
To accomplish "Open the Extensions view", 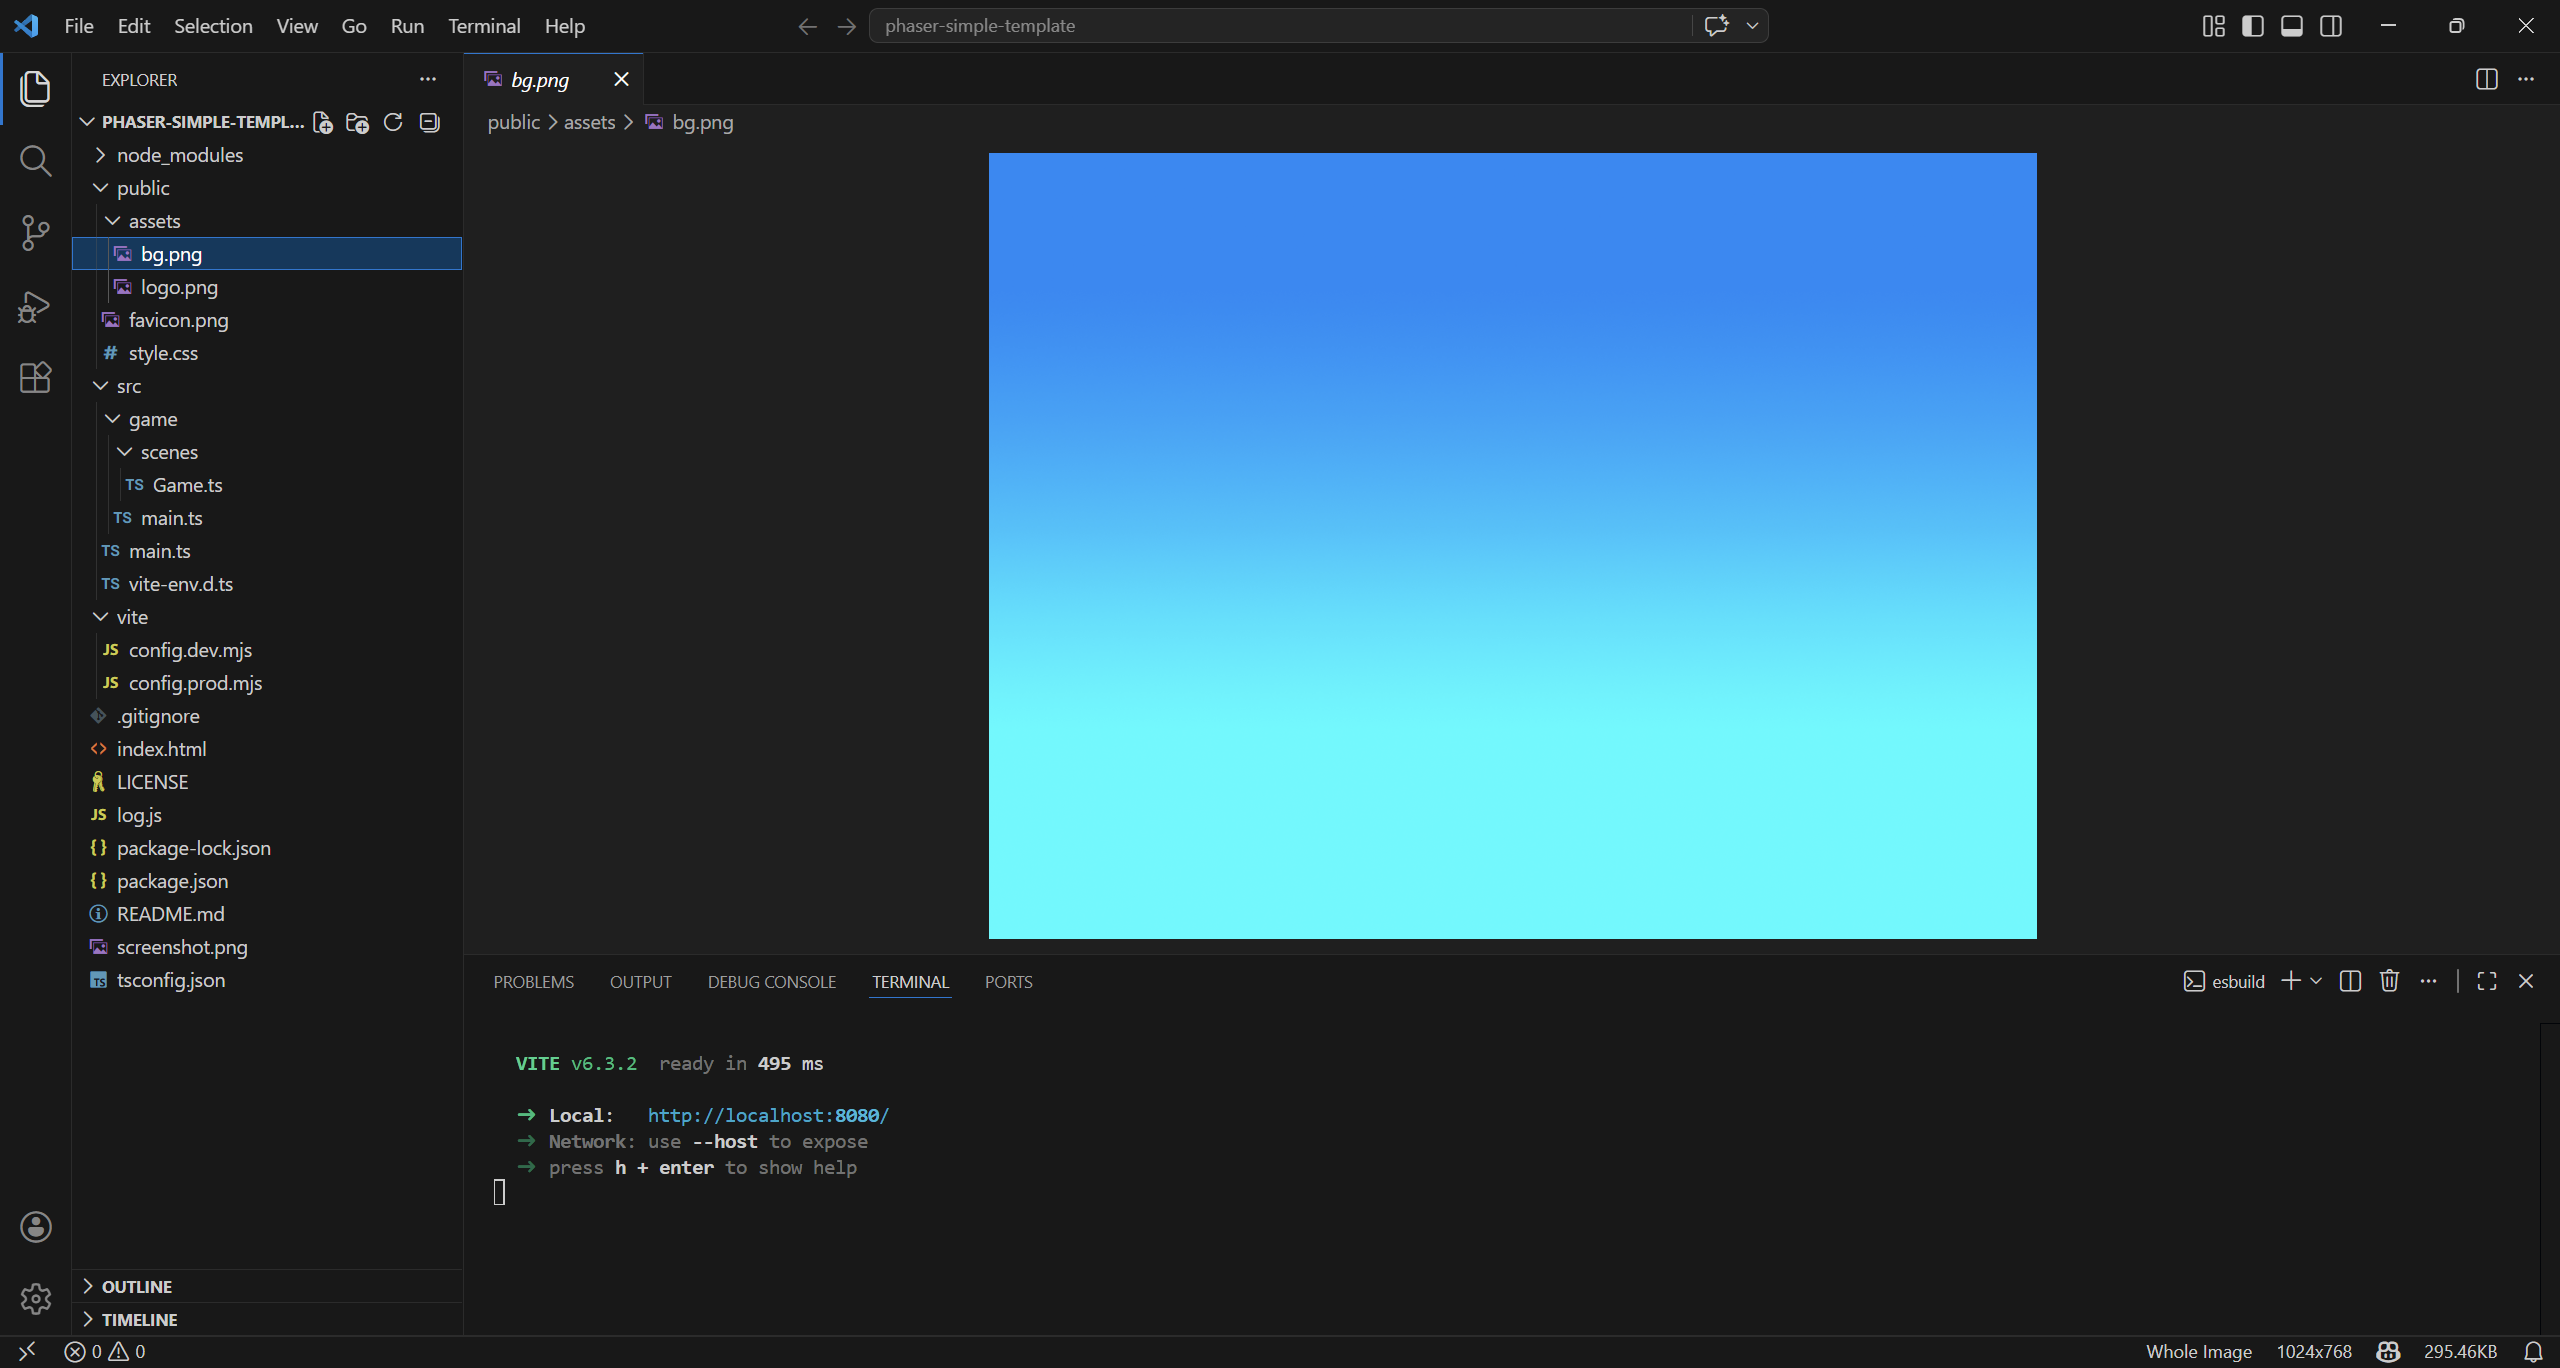I will tap(35, 378).
